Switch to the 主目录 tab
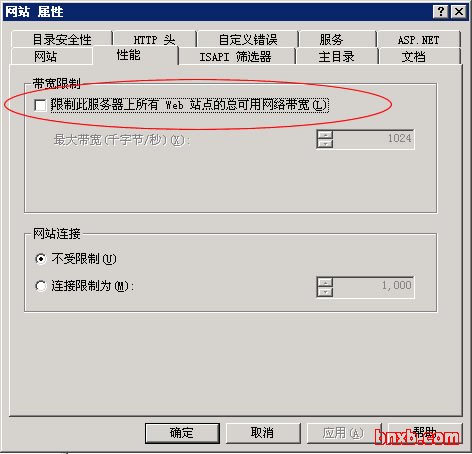This screenshot has width=472, height=454. click(337, 56)
